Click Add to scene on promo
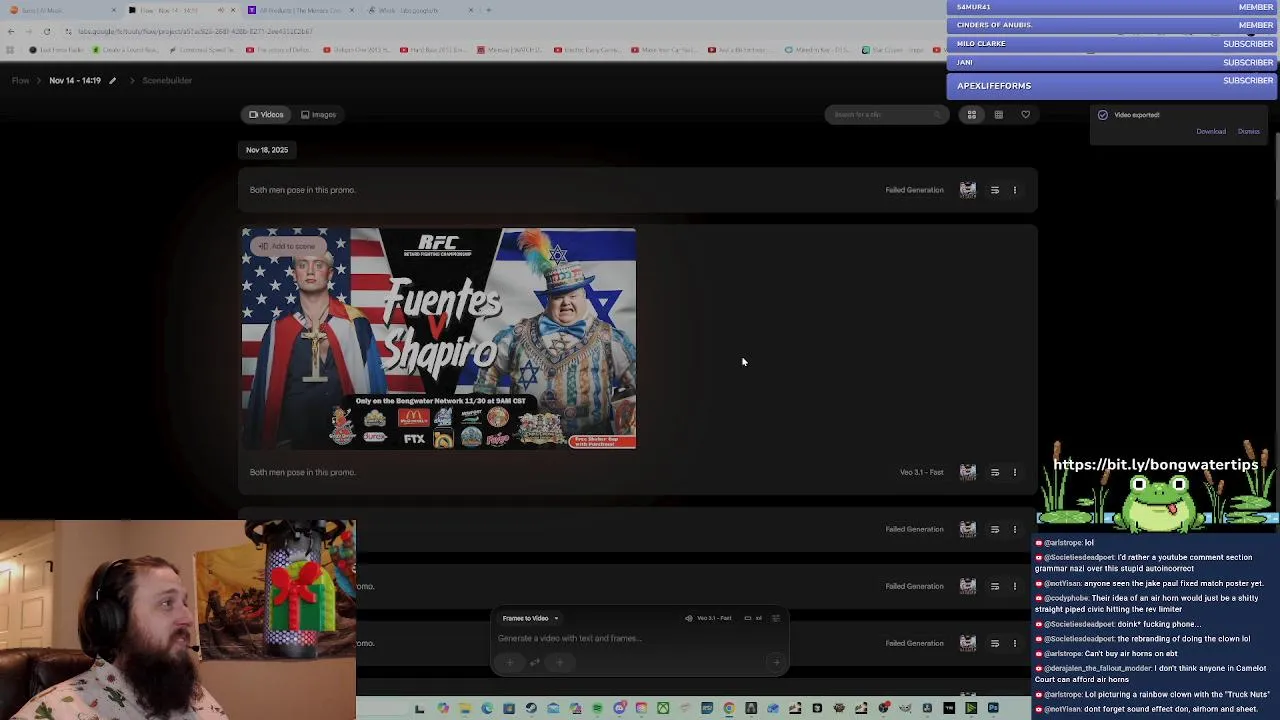This screenshot has height=720, width=1280. (287, 246)
